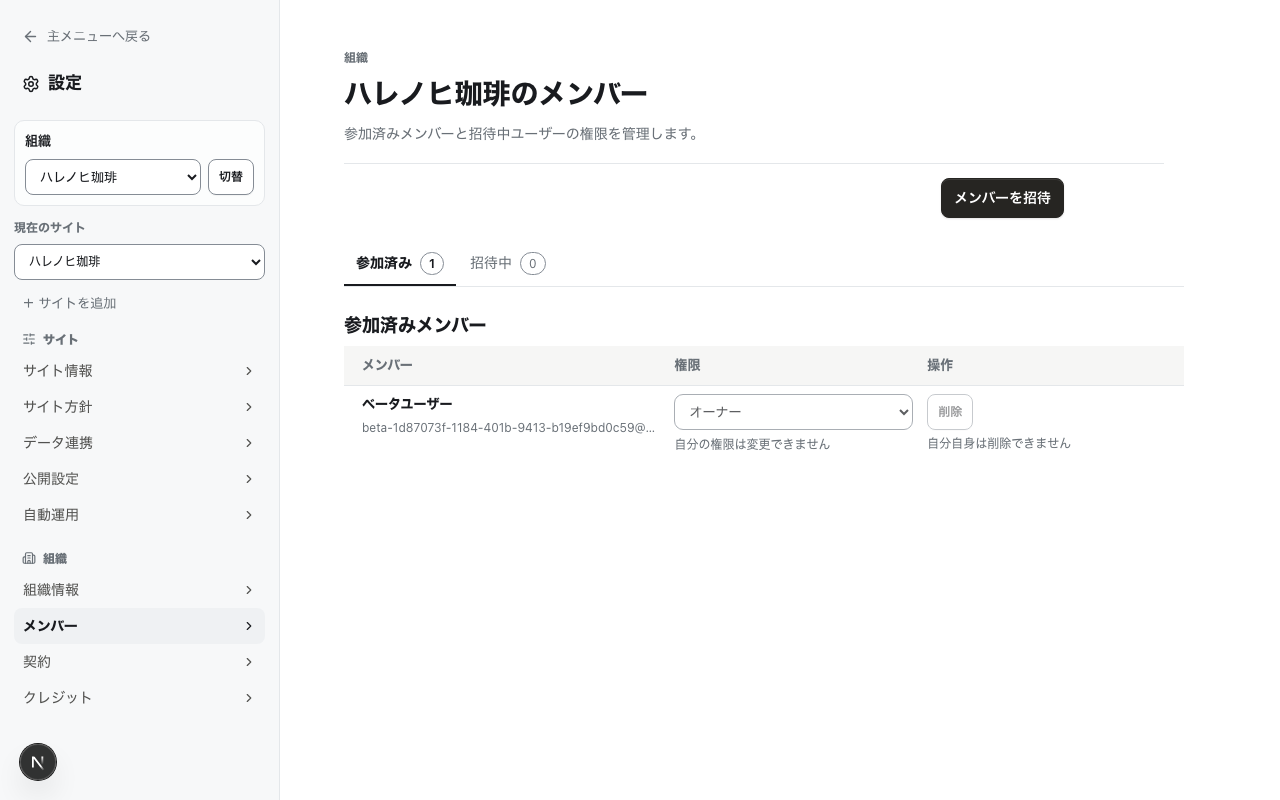Click the メンバーを招待 button
This screenshot has height=800, width=1280.
(1002, 198)
